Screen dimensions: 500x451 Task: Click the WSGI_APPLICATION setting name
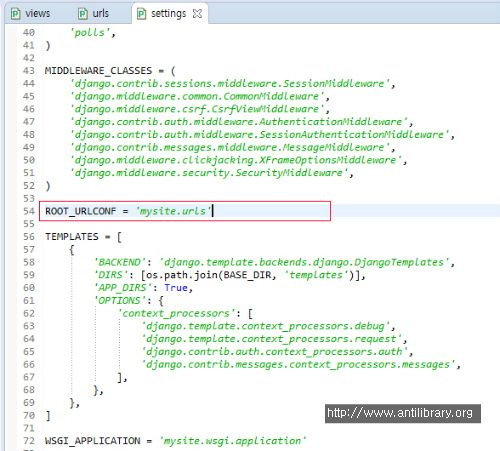(x=93, y=441)
